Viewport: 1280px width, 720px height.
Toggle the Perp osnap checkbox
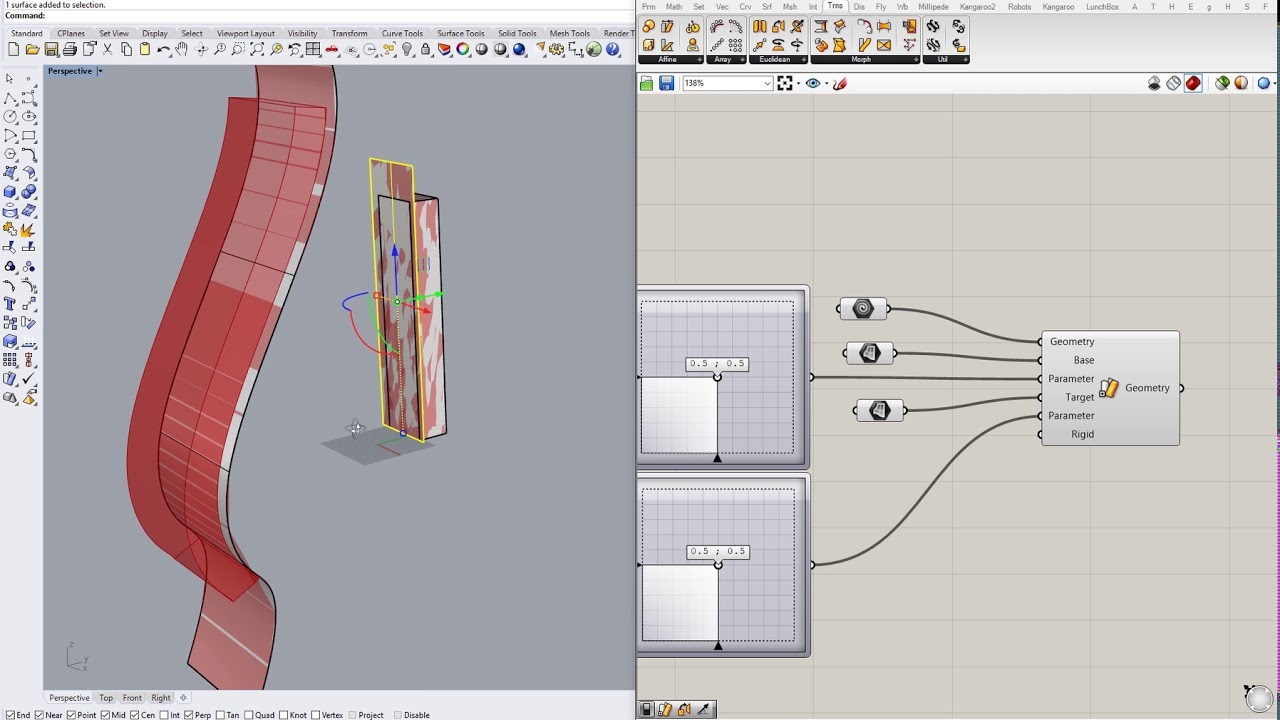click(x=188, y=715)
